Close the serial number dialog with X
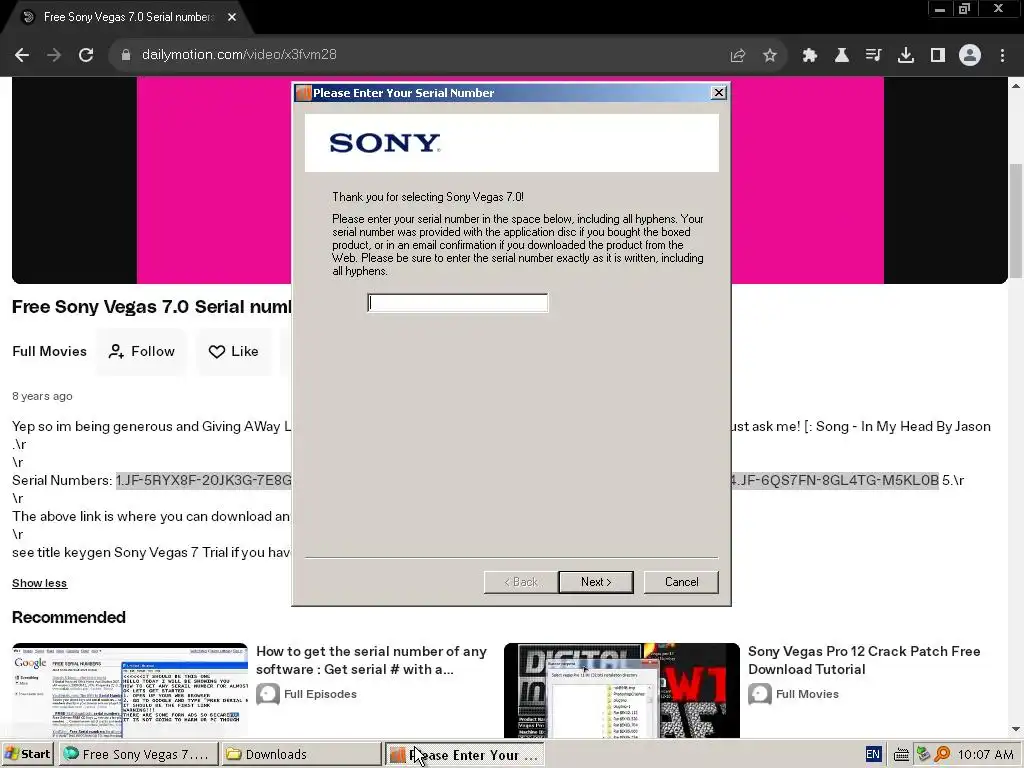 click(718, 93)
